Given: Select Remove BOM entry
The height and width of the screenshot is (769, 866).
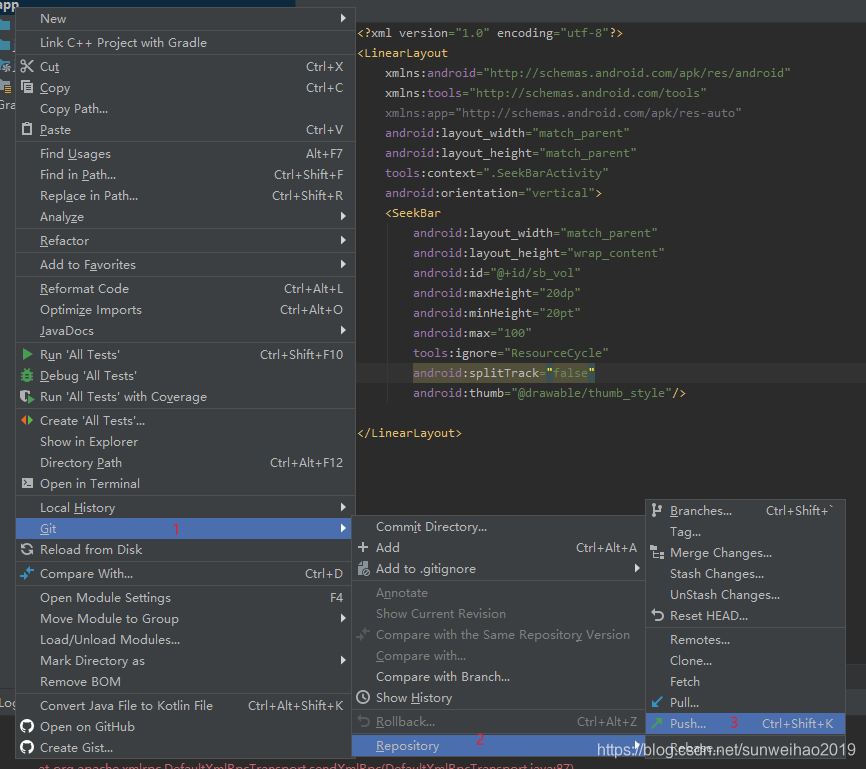Looking at the screenshot, I should point(185,681).
